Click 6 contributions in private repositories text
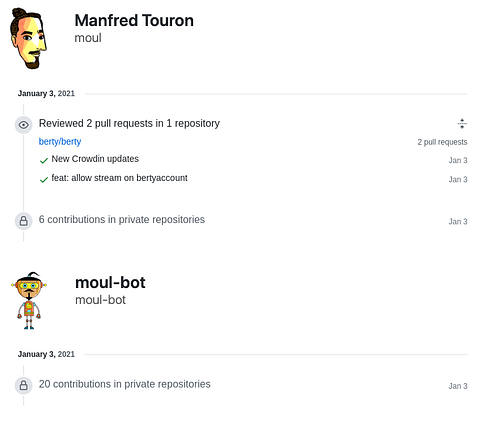Image resolution: width=480 pixels, height=434 pixels. tap(122, 220)
